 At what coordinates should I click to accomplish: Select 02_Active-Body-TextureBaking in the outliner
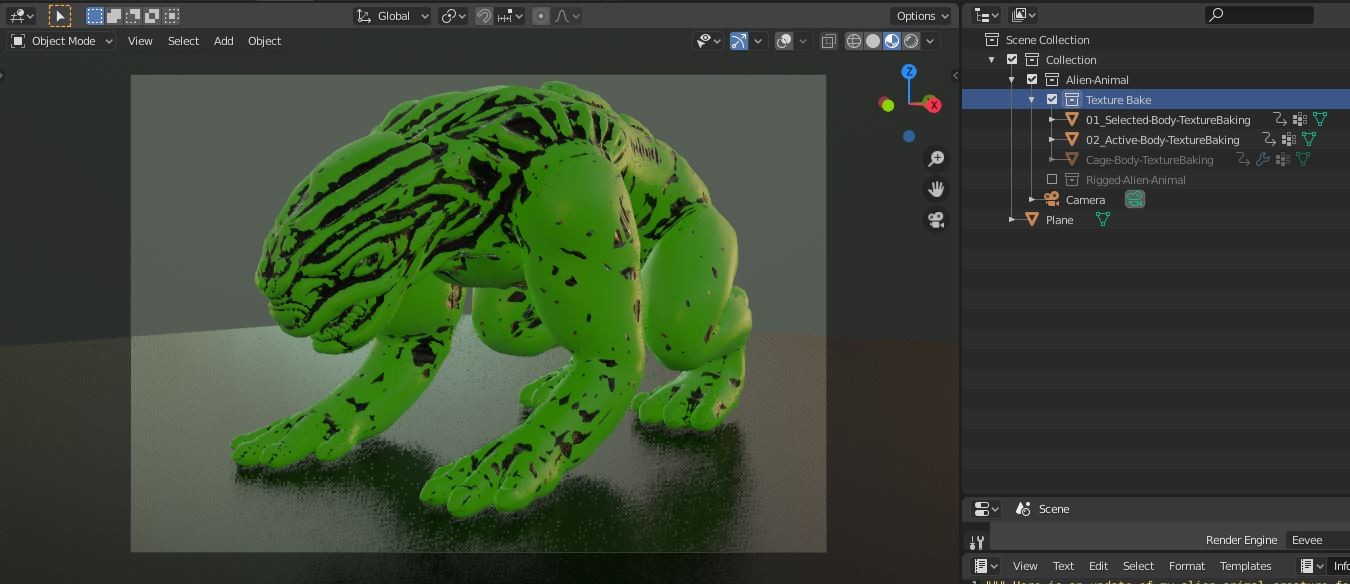(x=1164, y=139)
